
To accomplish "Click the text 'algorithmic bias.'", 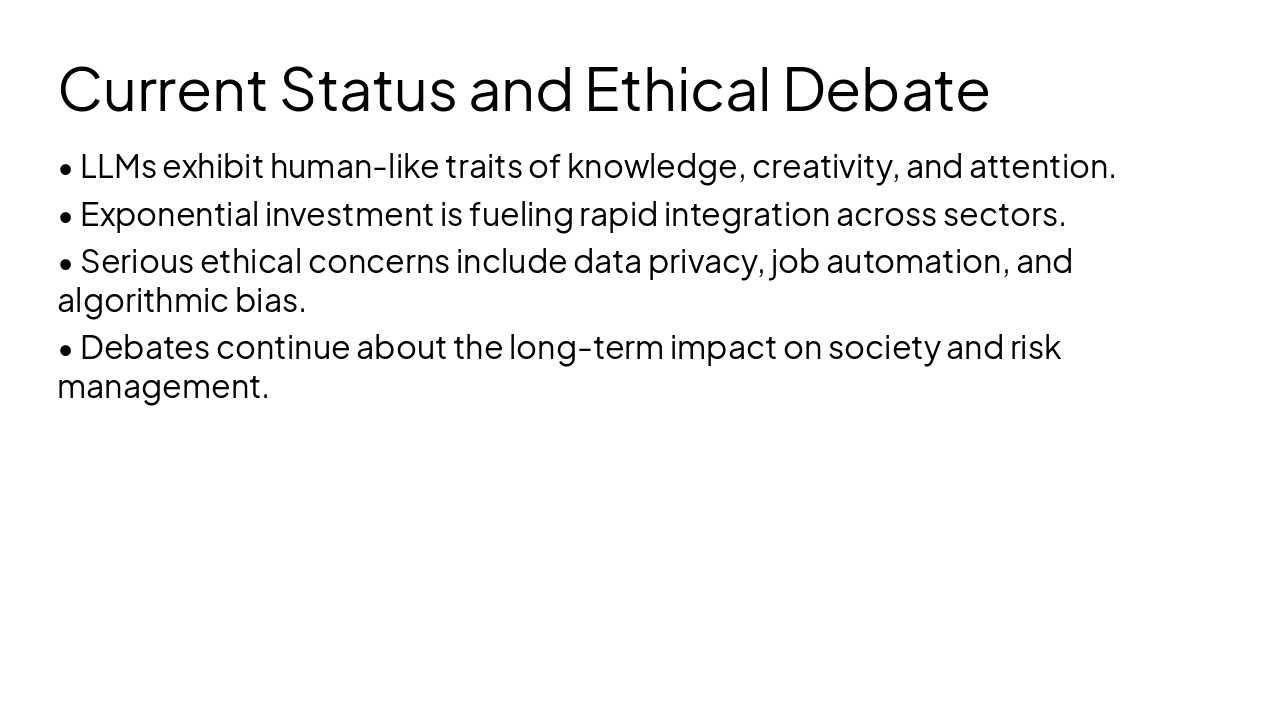I will click(x=182, y=300).
